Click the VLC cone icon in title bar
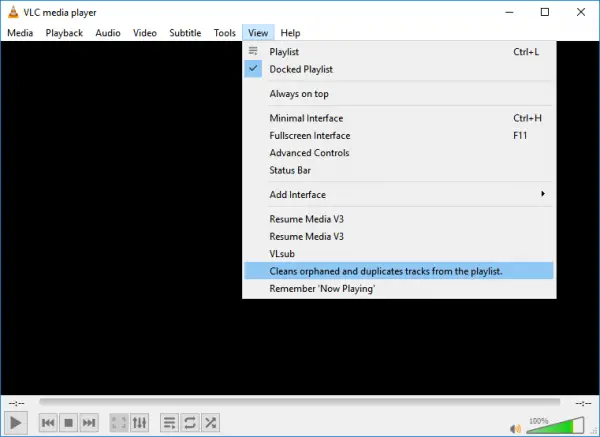Image resolution: width=600 pixels, height=437 pixels. click(x=13, y=12)
